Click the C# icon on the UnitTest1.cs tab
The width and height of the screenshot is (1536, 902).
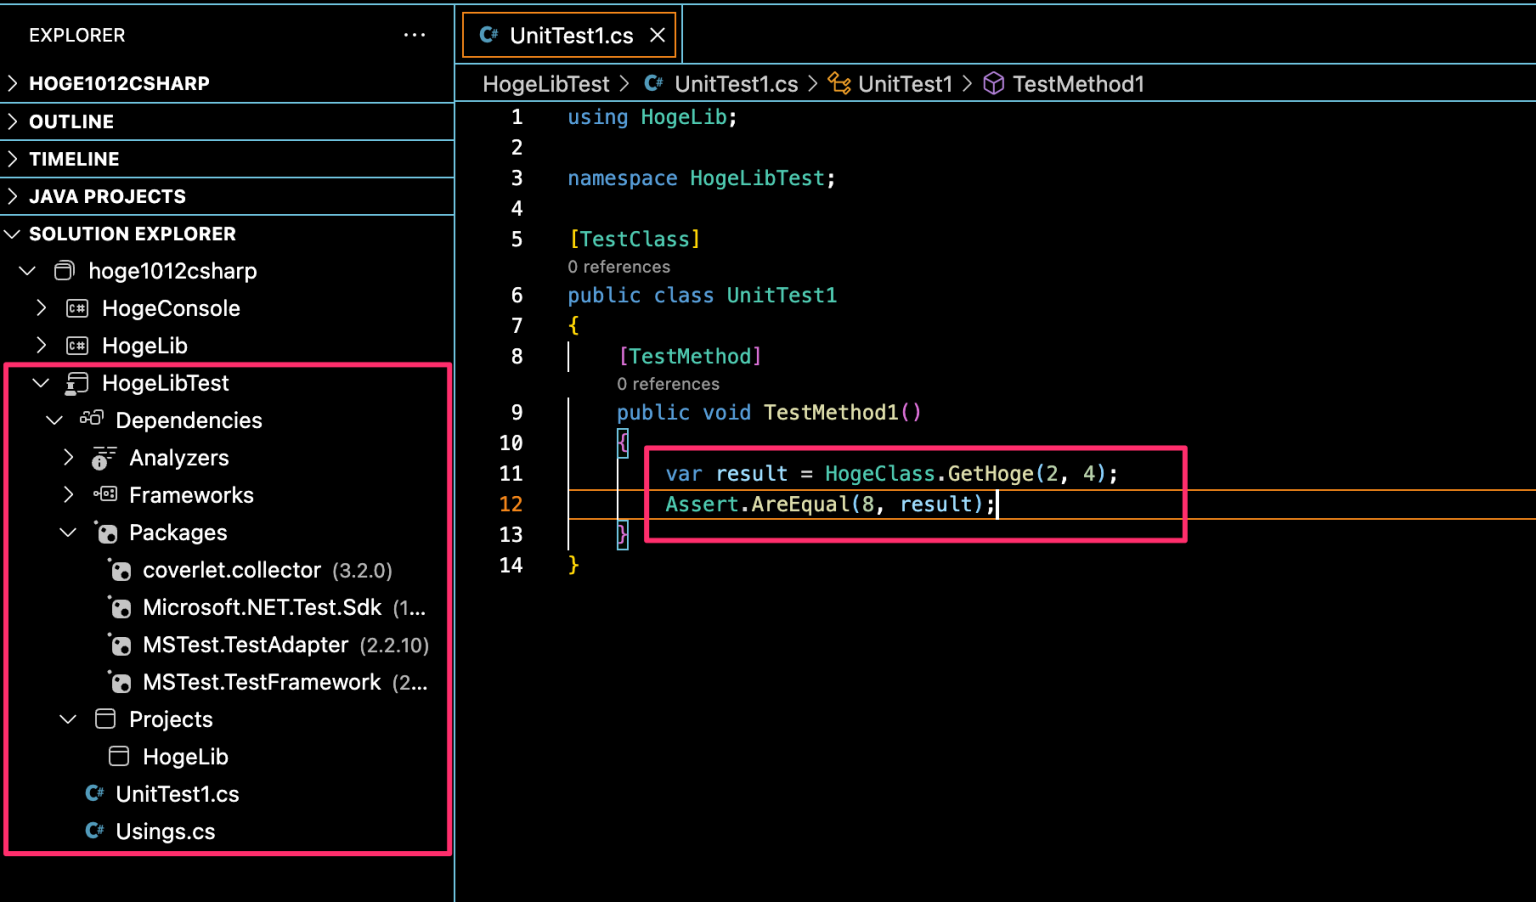coord(488,34)
